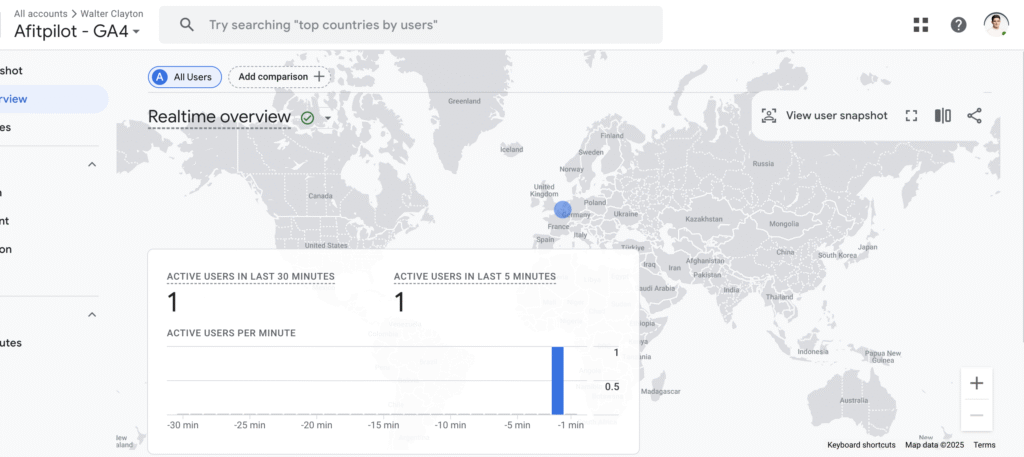Click the green data status checkmark
The width and height of the screenshot is (1024, 457).
click(308, 118)
